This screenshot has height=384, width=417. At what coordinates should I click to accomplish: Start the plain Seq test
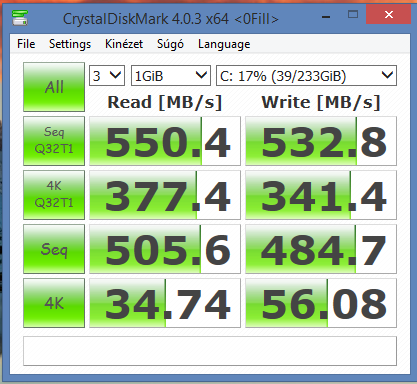(54, 249)
